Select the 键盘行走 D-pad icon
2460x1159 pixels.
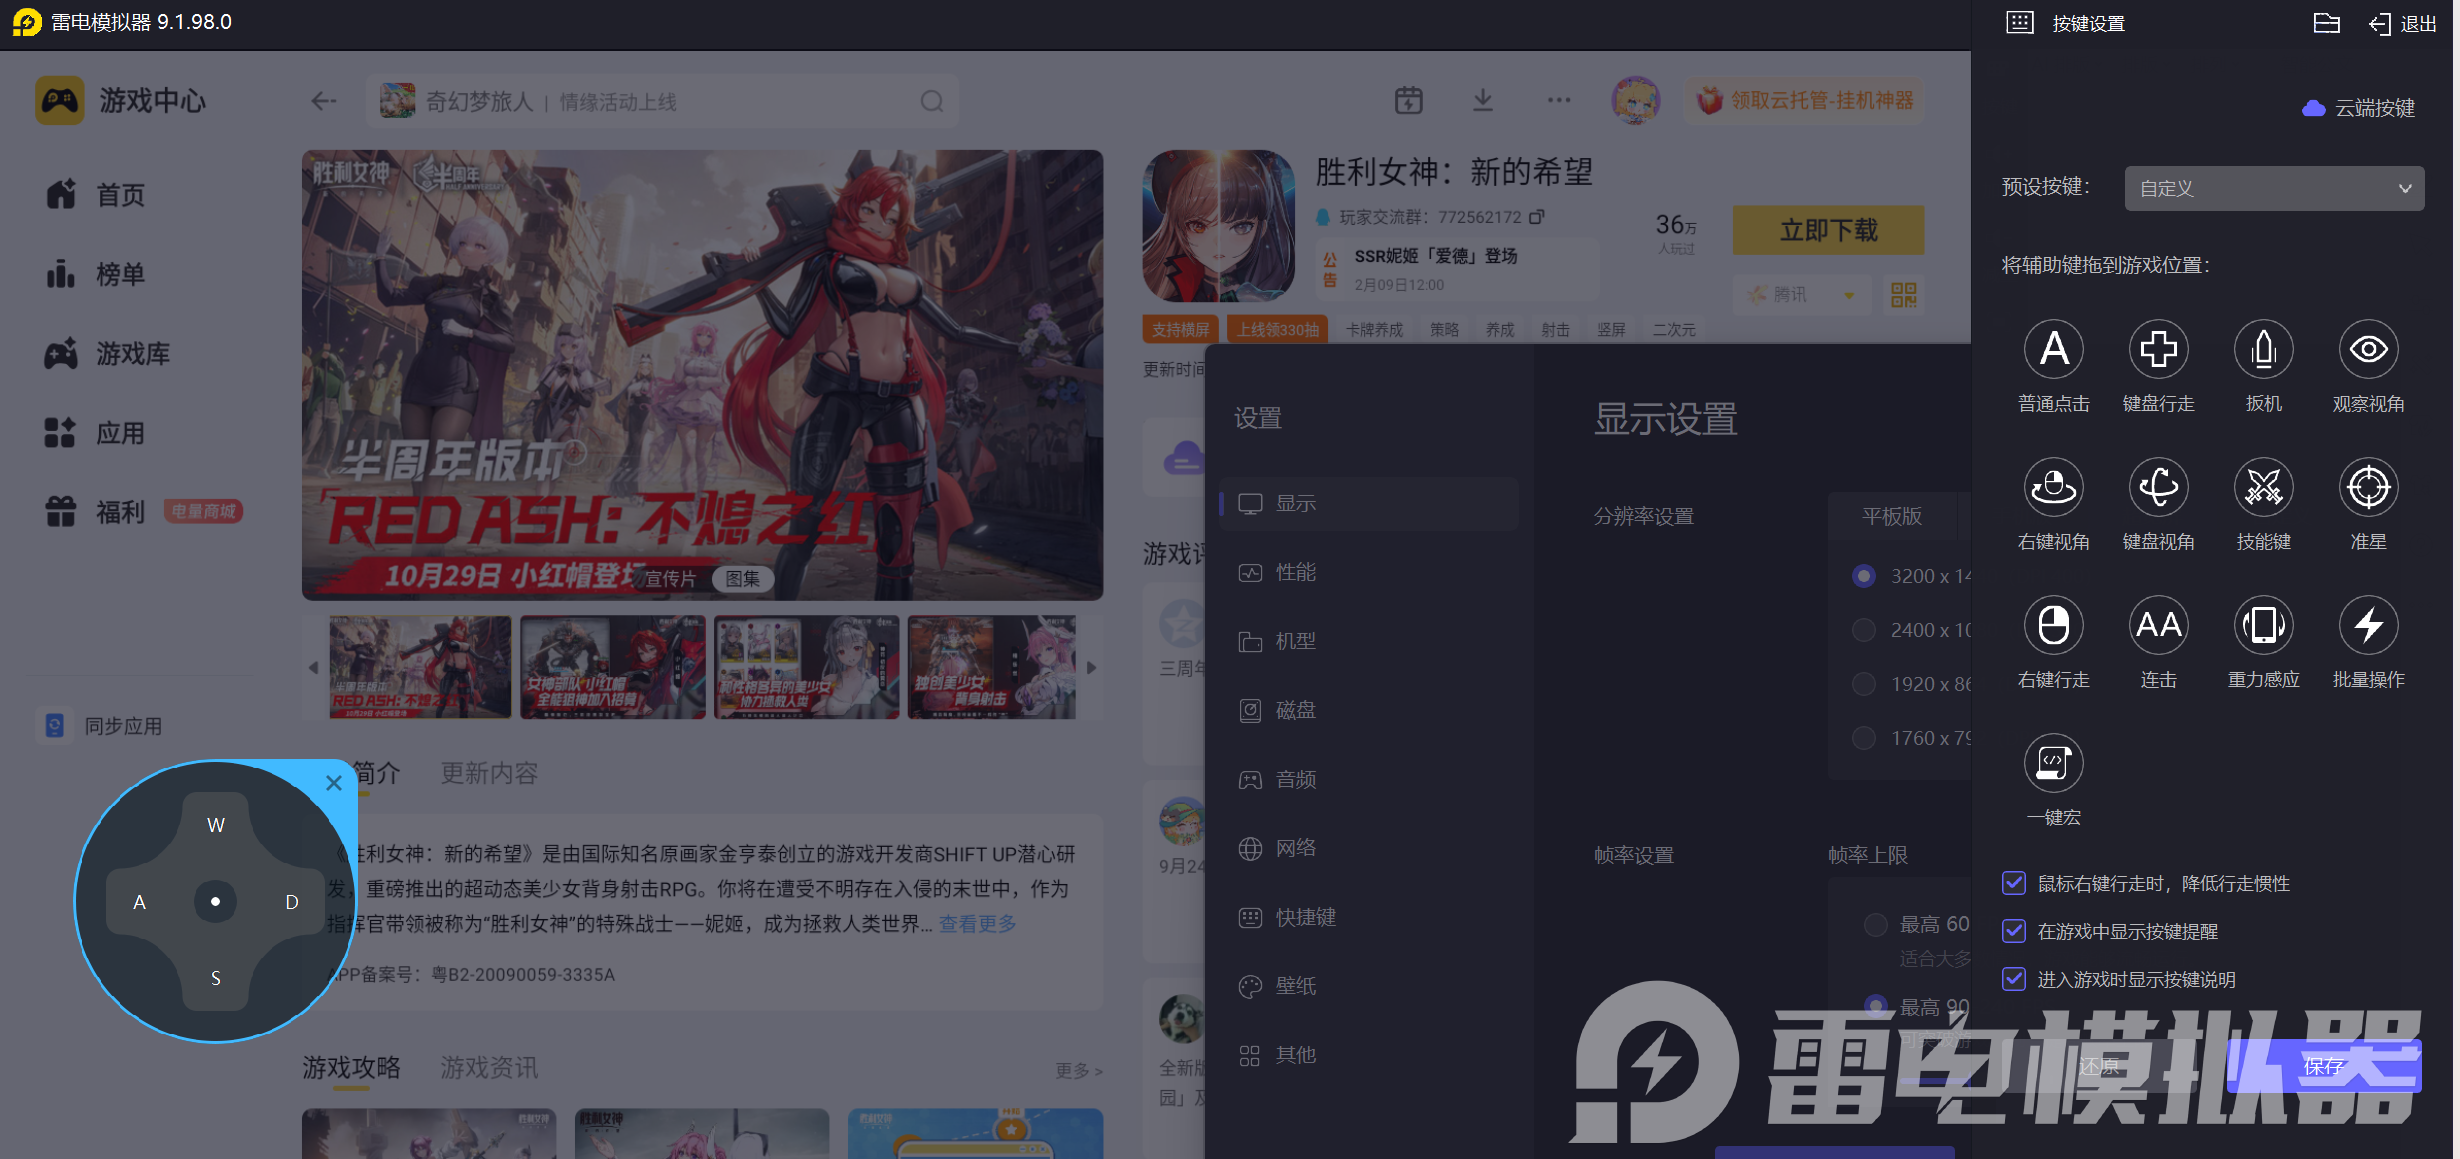[2158, 350]
